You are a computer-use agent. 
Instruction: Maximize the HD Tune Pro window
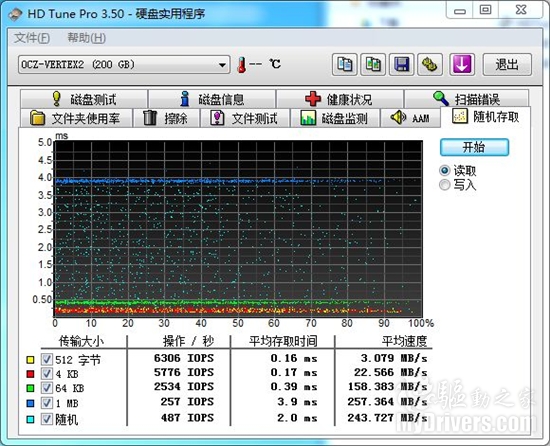point(485,11)
